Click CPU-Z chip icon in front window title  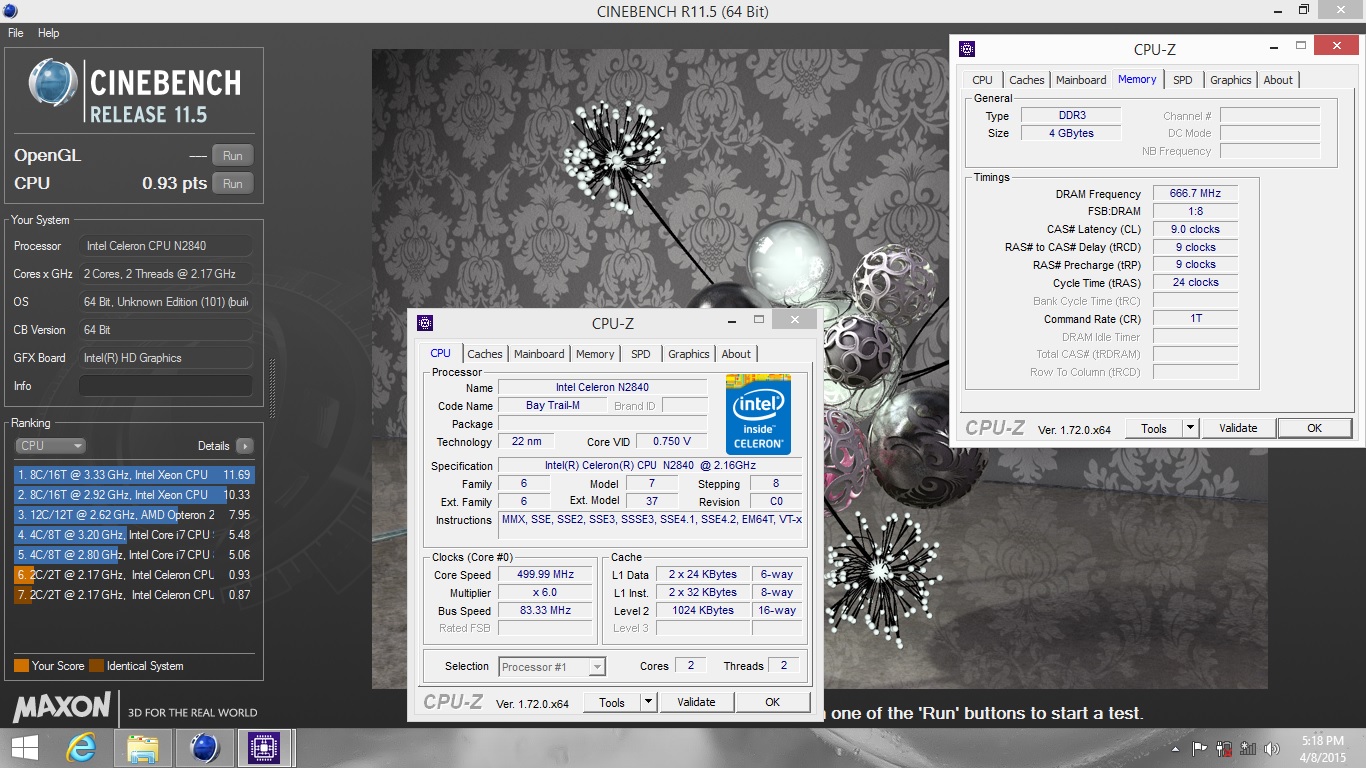click(x=425, y=323)
